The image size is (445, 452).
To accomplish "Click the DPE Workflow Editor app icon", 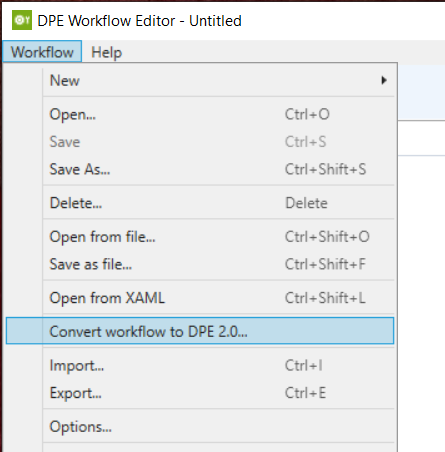I will pyautogui.click(x=22, y=20).
